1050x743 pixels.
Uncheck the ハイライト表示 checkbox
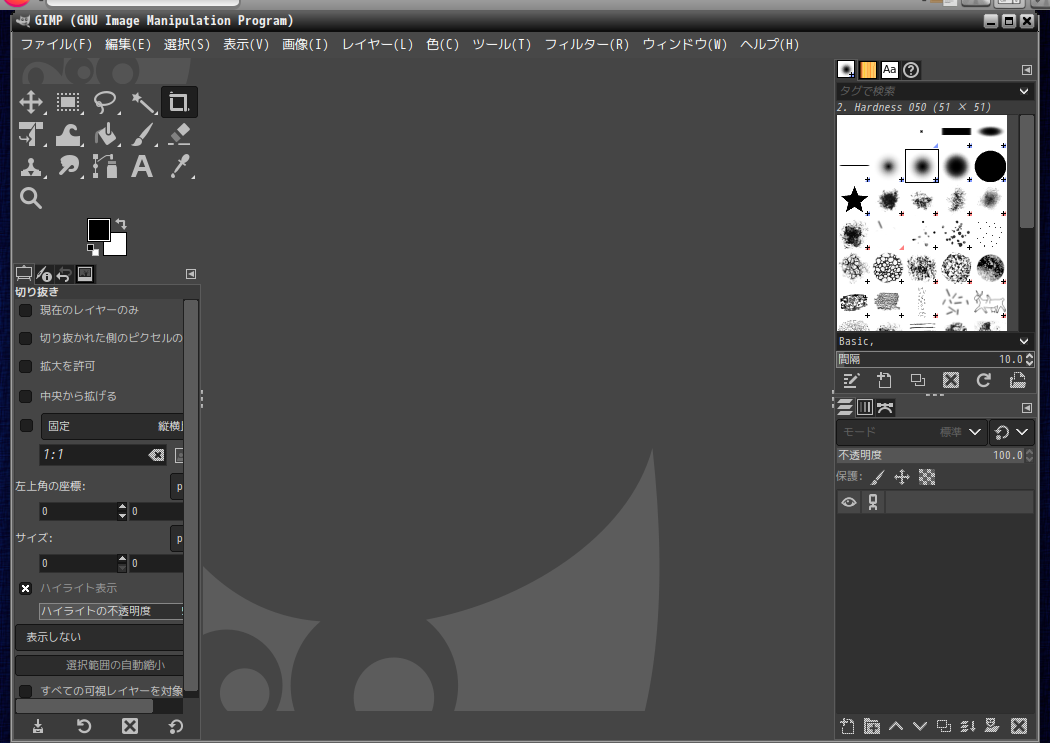25,588
